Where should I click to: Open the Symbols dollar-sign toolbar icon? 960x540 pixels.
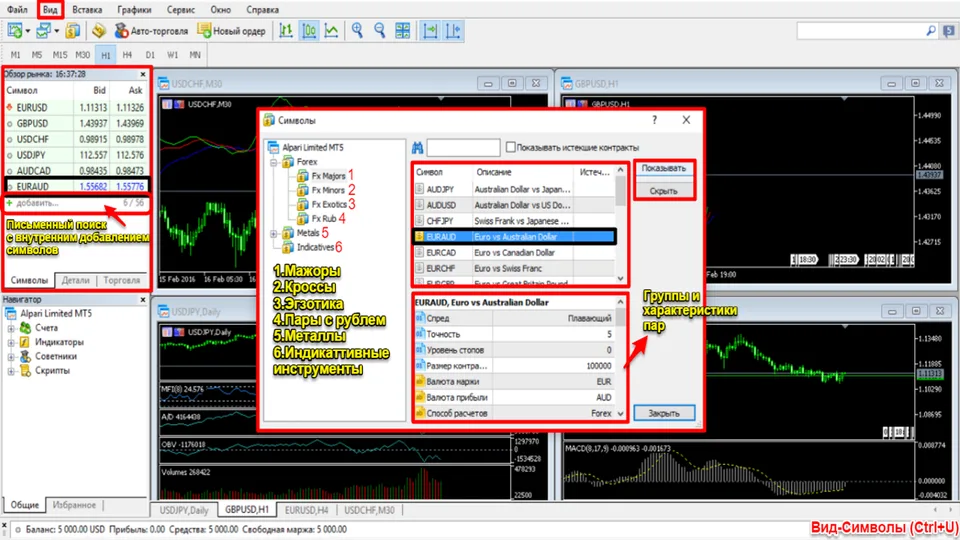[x=73, y=31]
